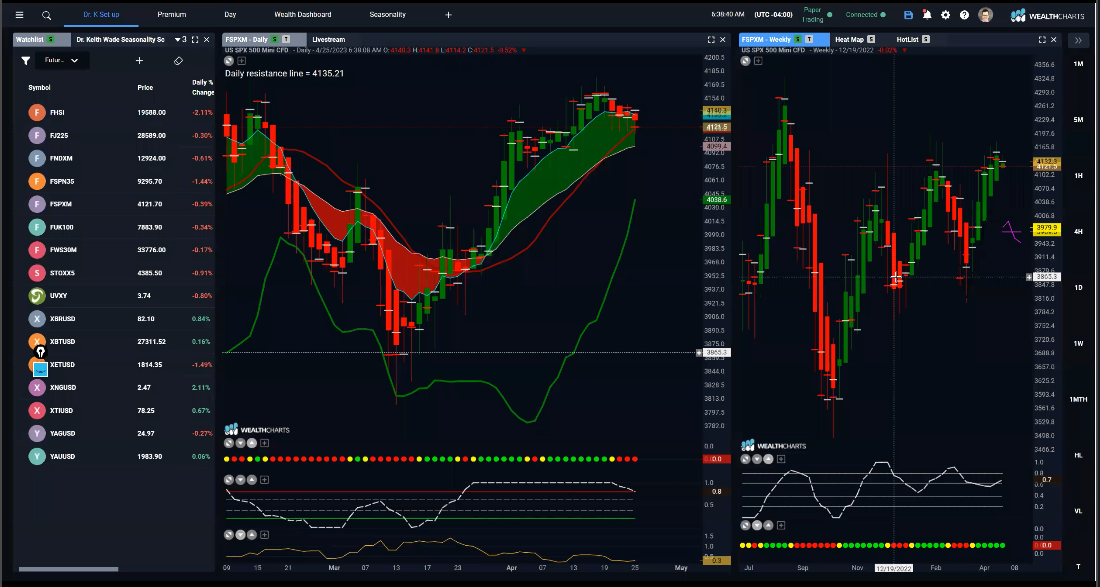
Task: Open the help question mark
Action: coord(965,15)
